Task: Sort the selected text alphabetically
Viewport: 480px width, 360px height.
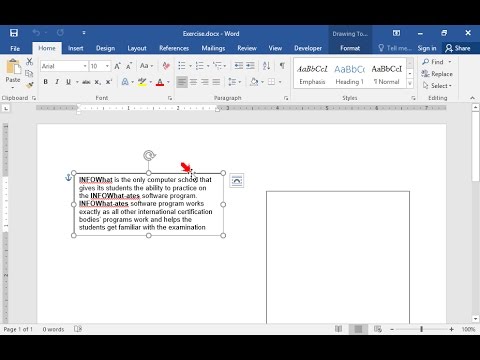Action: pos(266,66)
